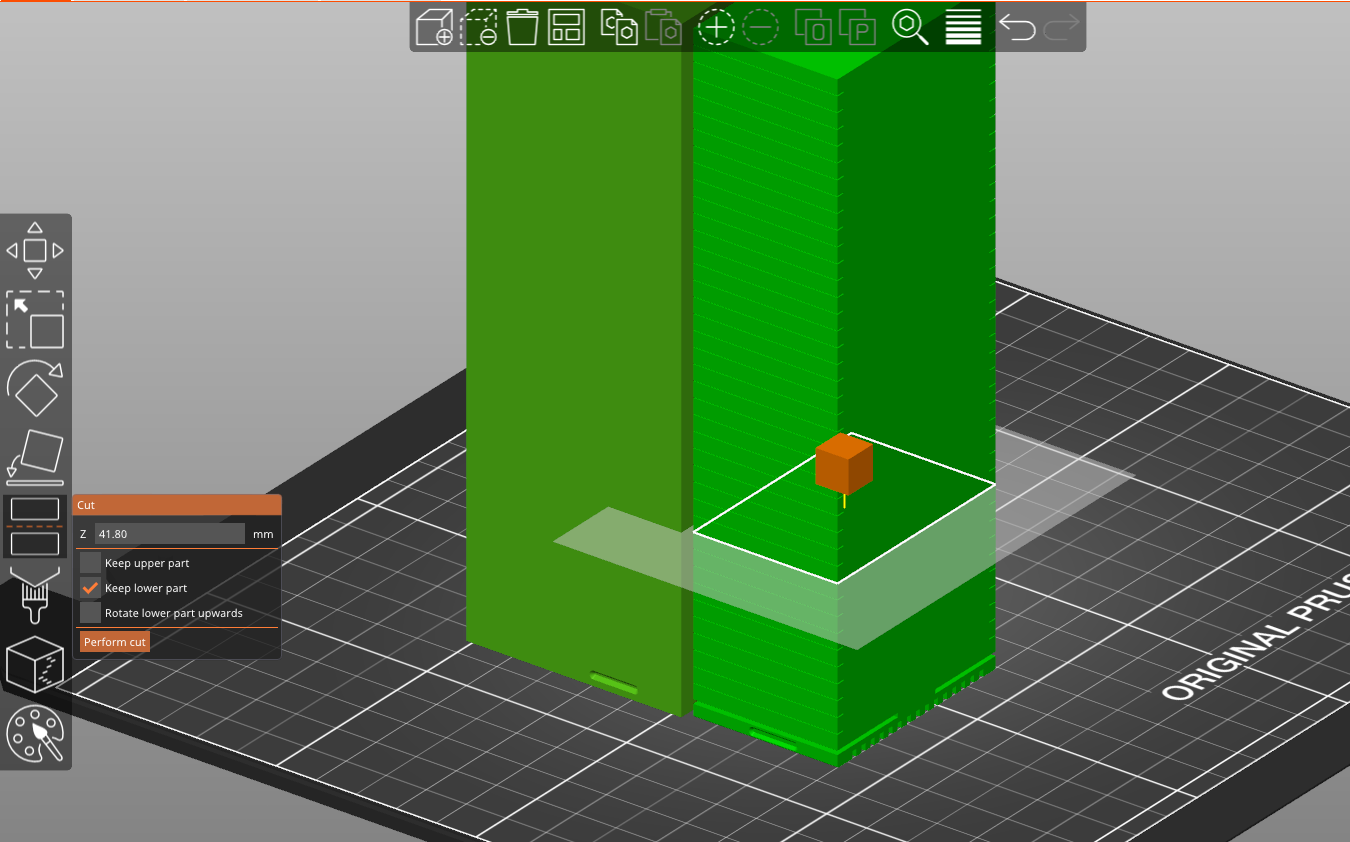This screenshot has width=1350, height=842.
Task: Select the Rotate tool
Action: click(35, 388)
